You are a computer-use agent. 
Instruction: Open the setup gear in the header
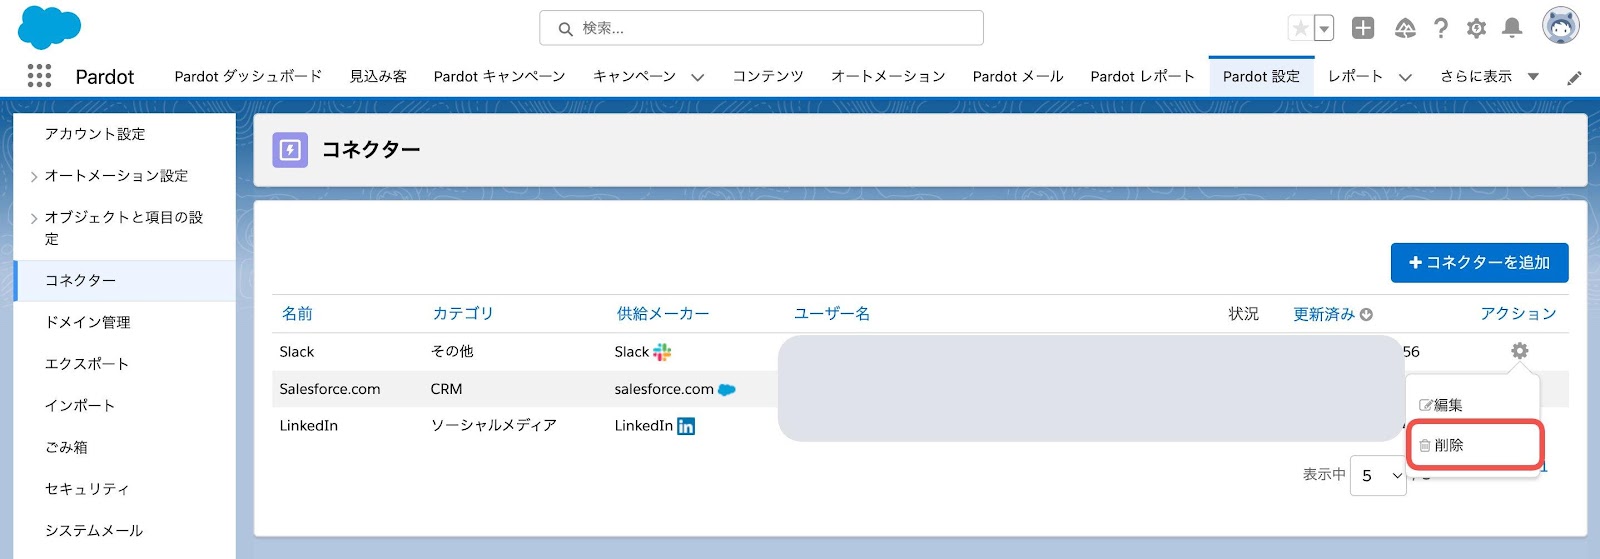click(1476, 28)
